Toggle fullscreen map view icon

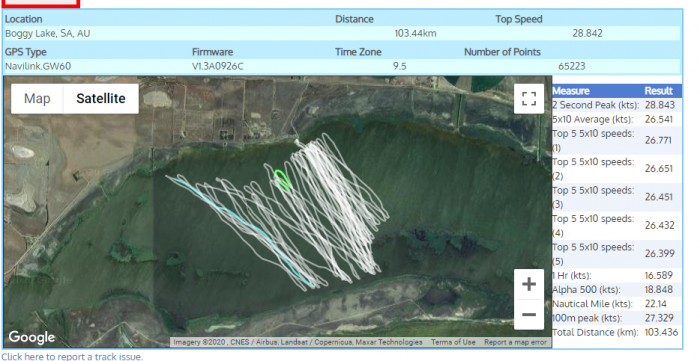pos(529,99)
